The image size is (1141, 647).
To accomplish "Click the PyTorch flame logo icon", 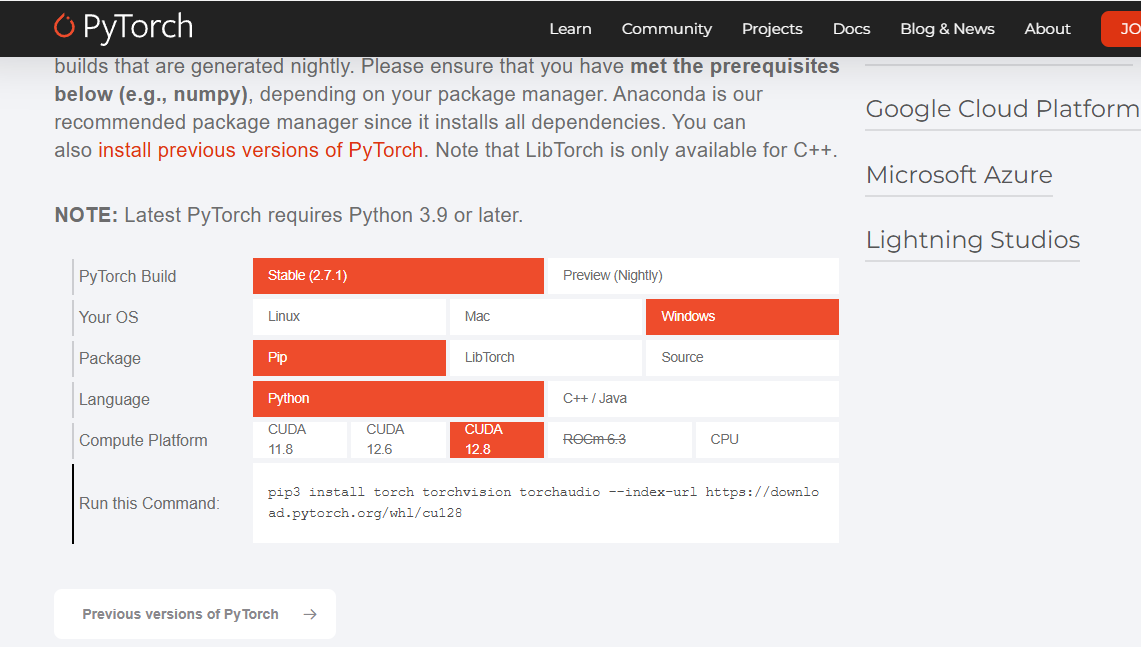I will 65,27.
